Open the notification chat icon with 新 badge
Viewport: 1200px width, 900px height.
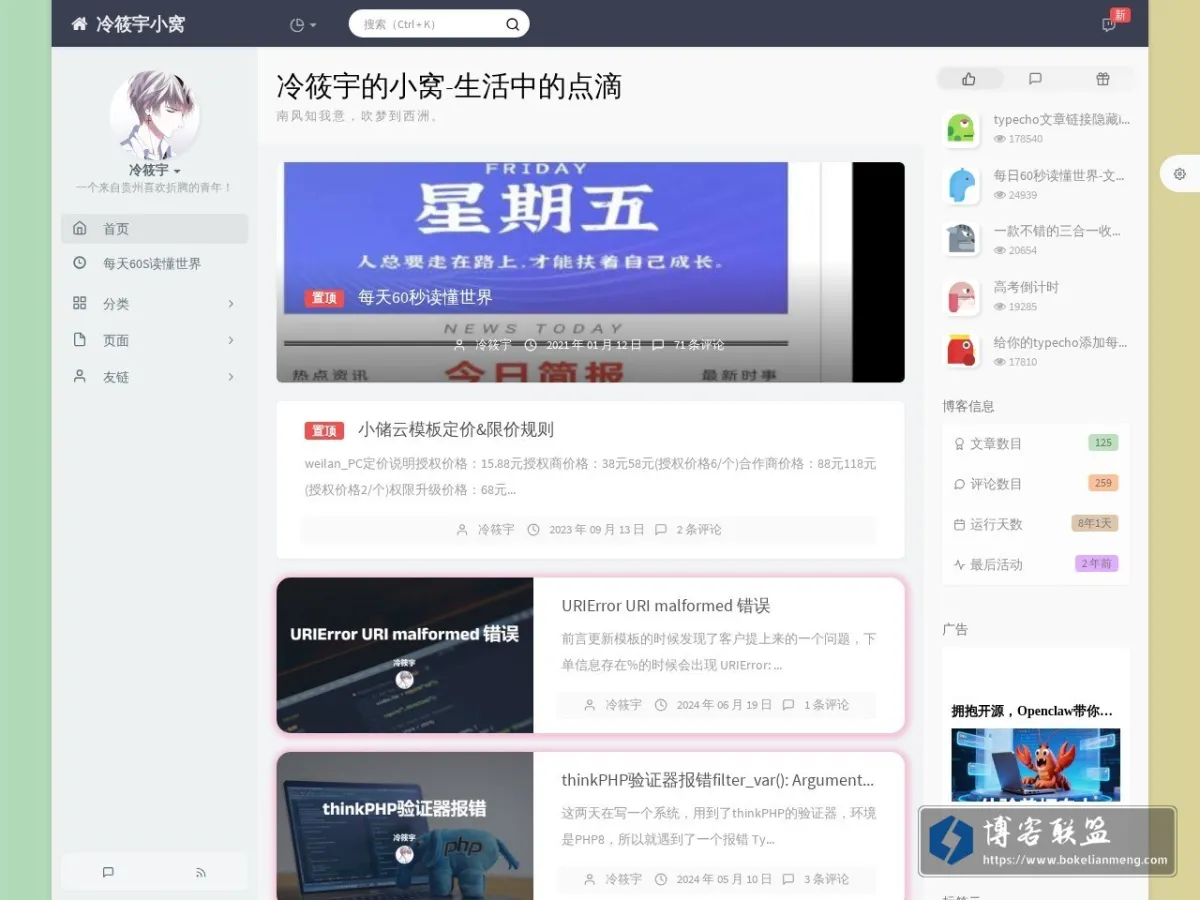click(1109, 24)
